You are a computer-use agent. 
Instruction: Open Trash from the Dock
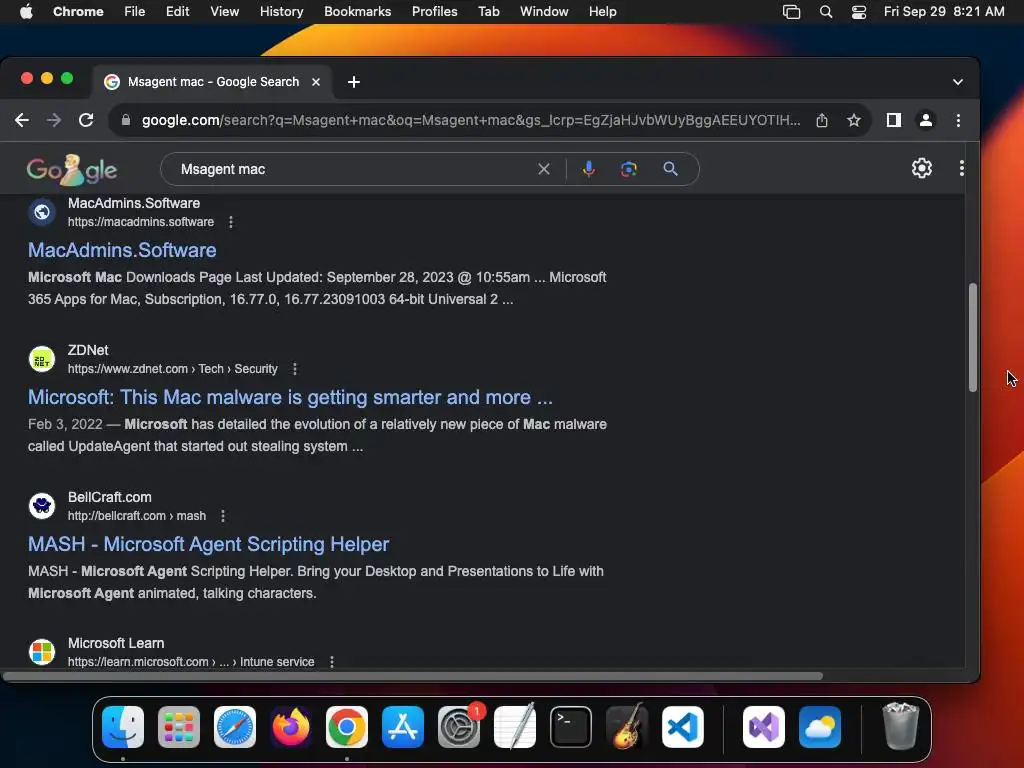(901, 727)
